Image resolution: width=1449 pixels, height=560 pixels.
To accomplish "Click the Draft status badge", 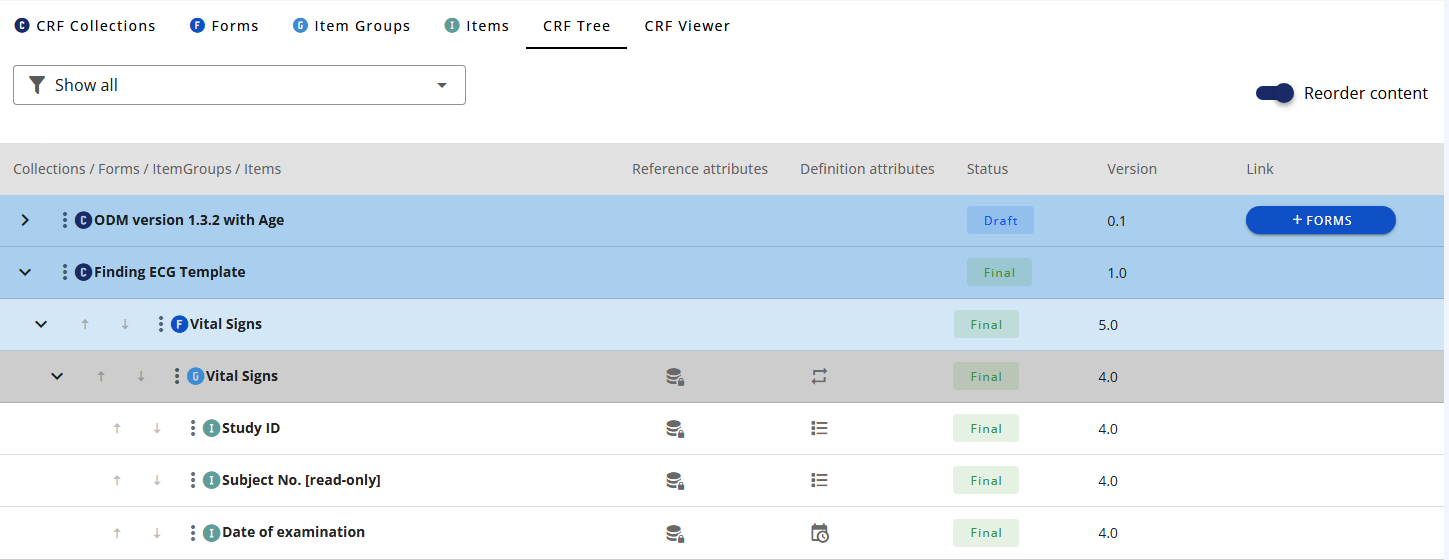I will tap(1000, 221).
